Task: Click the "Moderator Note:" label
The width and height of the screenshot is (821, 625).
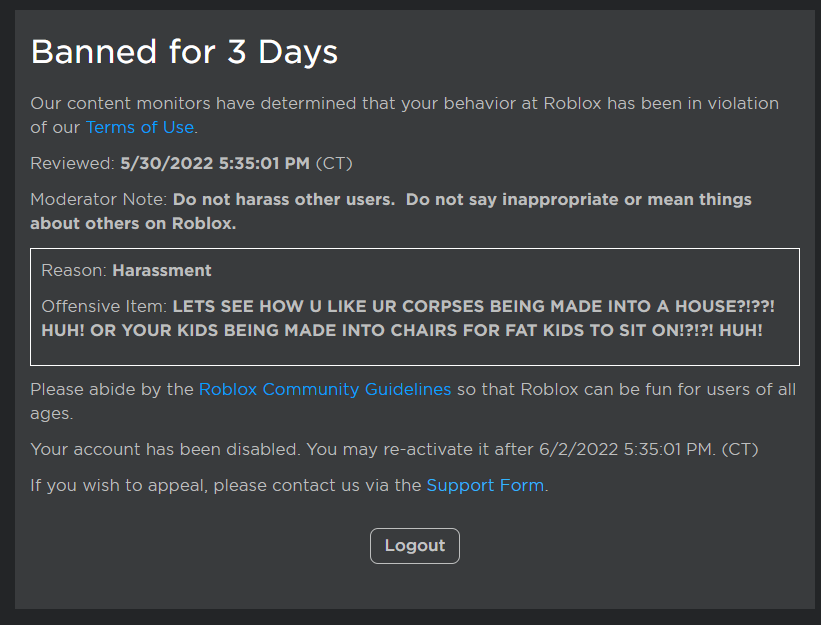Action: click(99, 199)
